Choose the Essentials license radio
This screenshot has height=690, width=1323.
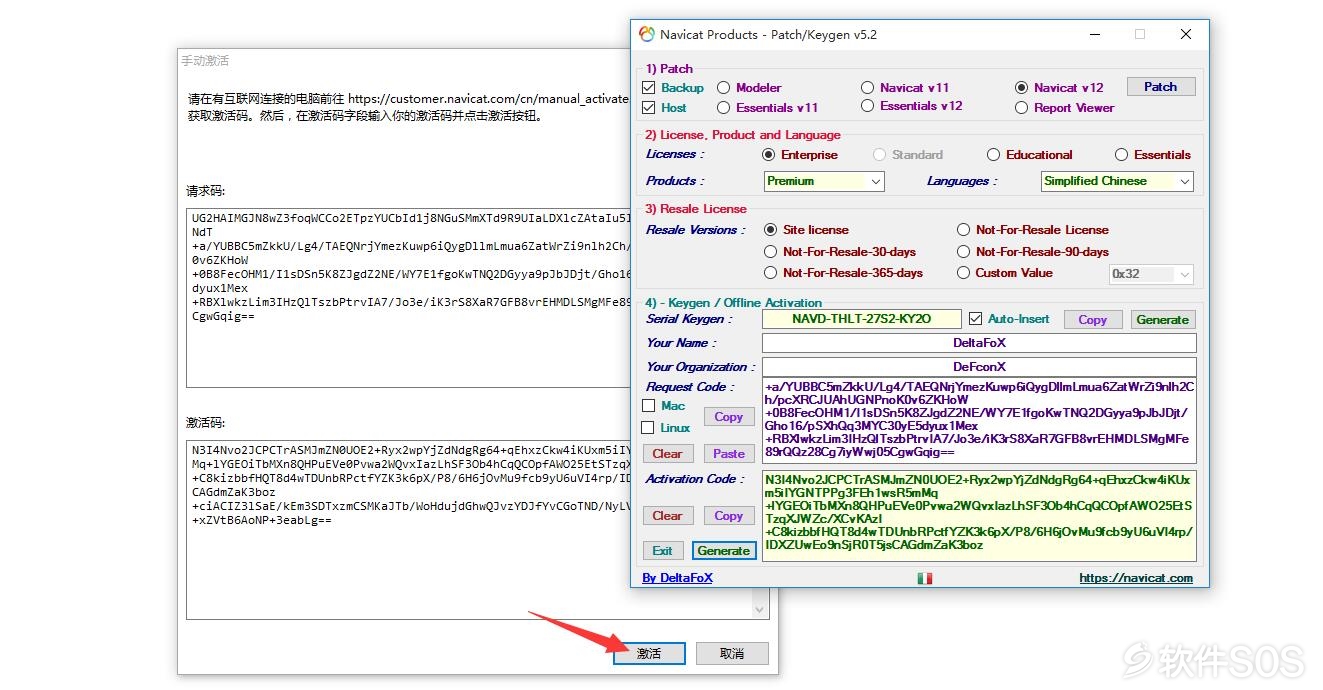tap(1121, 155)
